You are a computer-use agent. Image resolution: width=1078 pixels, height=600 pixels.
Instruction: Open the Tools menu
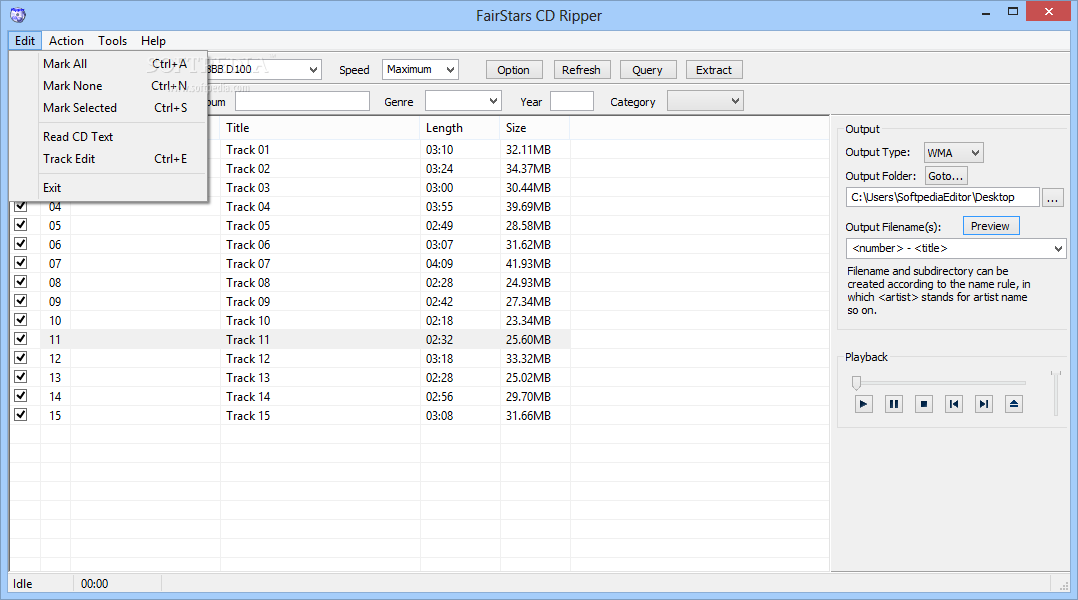pos(112,41)
